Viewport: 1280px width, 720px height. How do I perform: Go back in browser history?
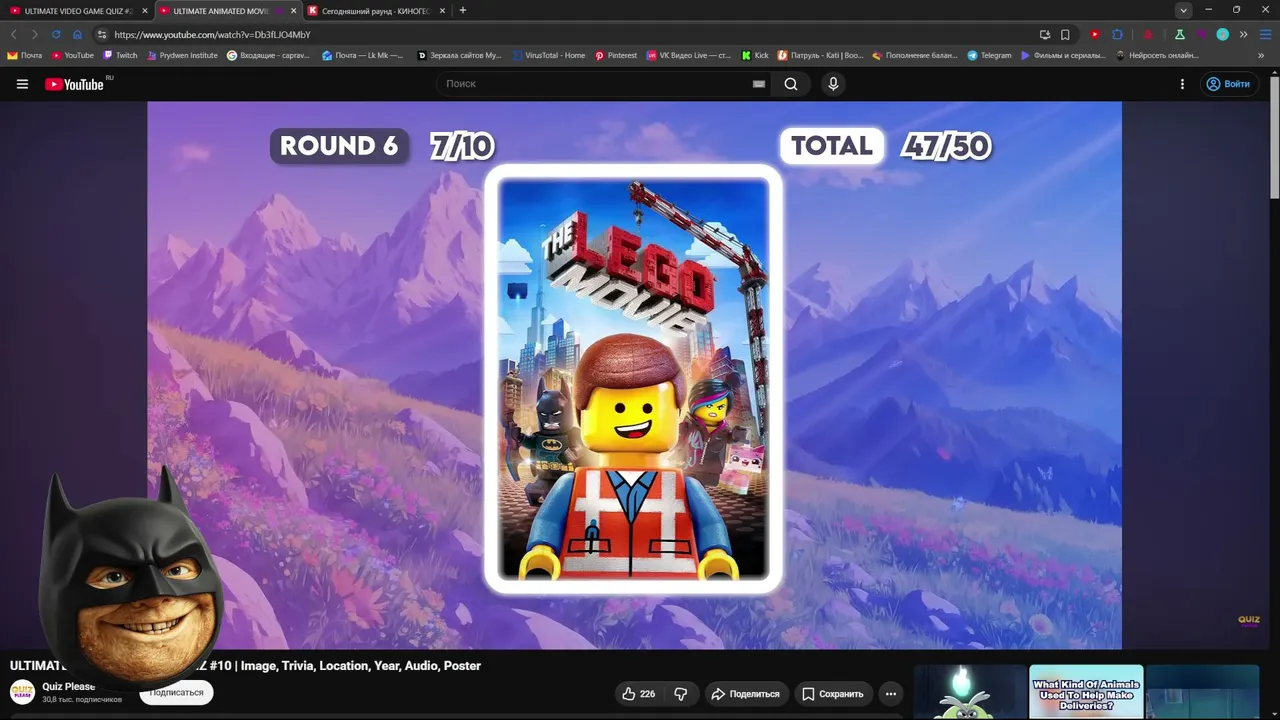click(x=13, y=34)
